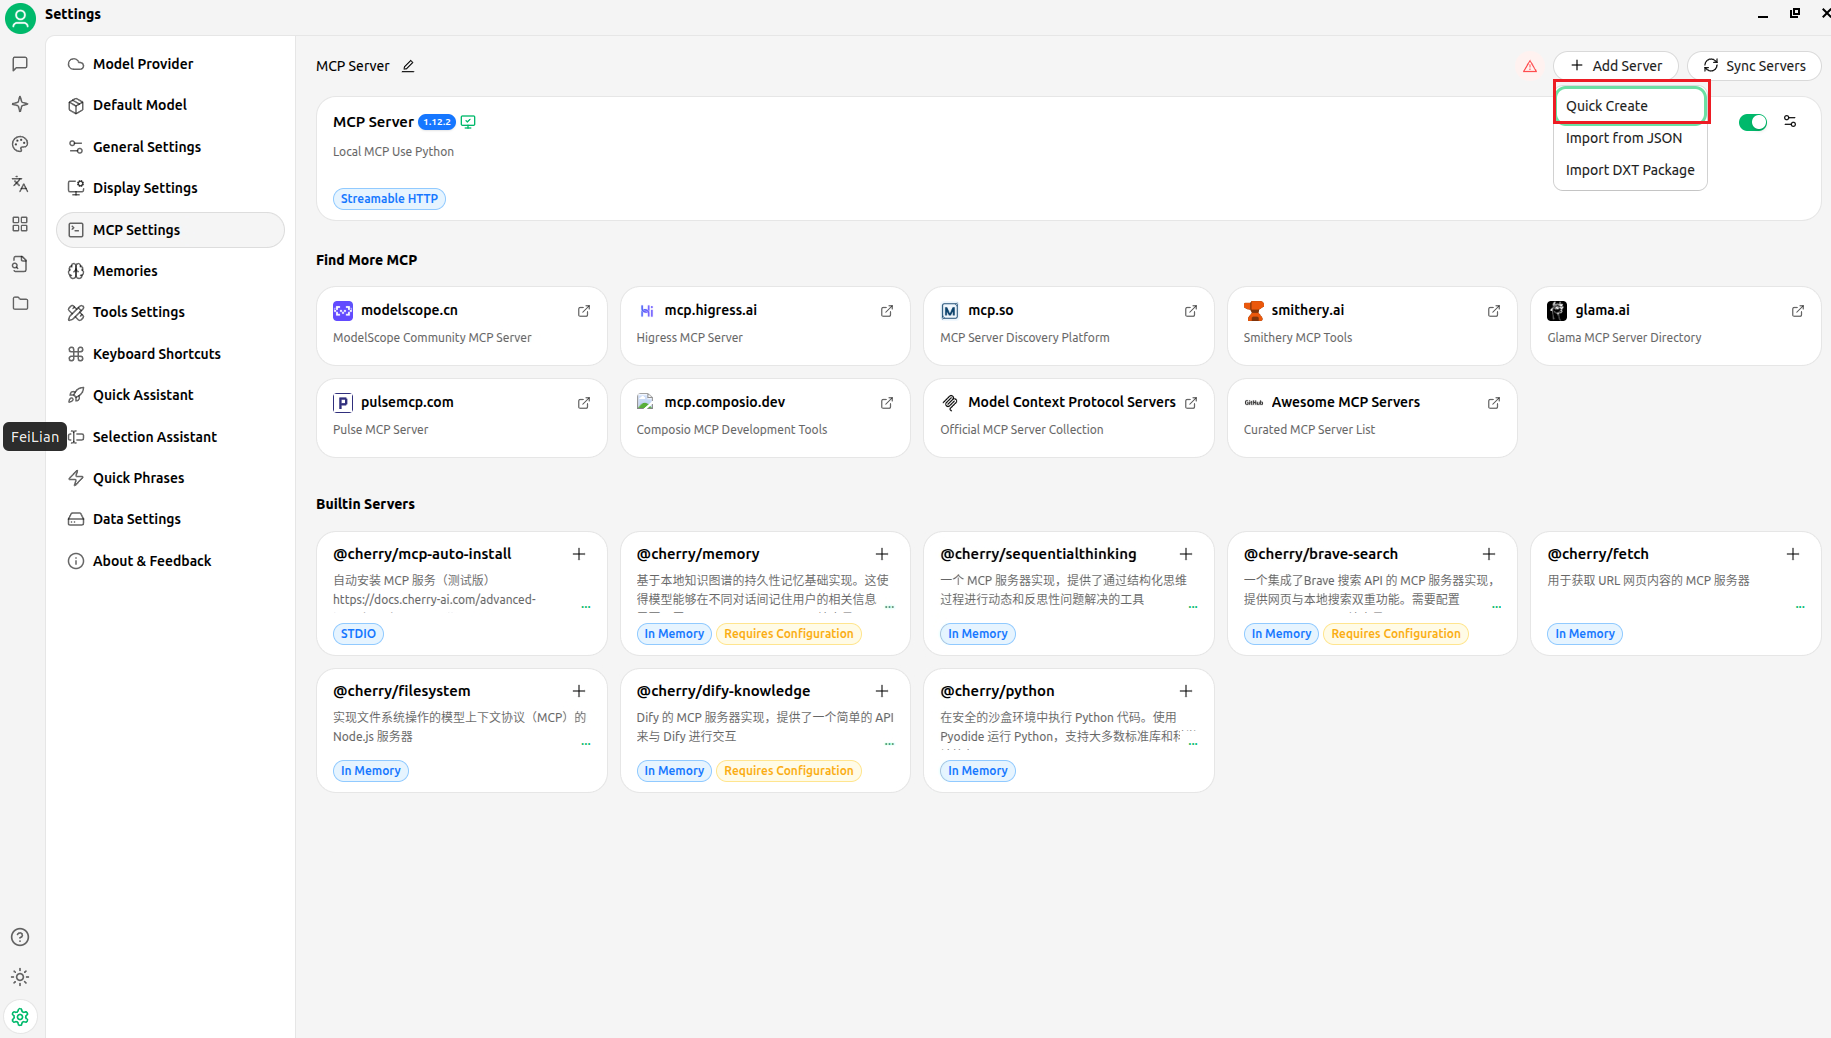Click the edit pencil beside MCP Server title
This screenshot has height=1038, width=1831.
point(408,66)
